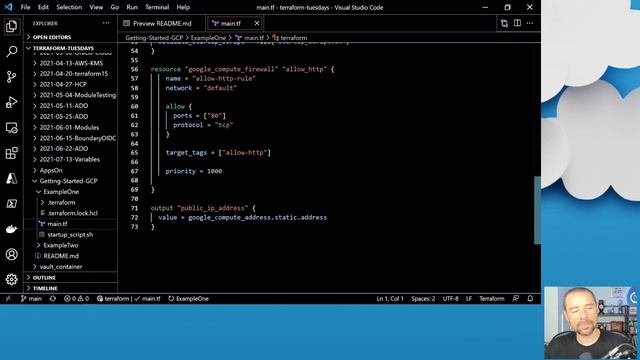This screenshot has height=360, width=640.
Task: Open editor more actions ellipsis
Action: [530, 23]
